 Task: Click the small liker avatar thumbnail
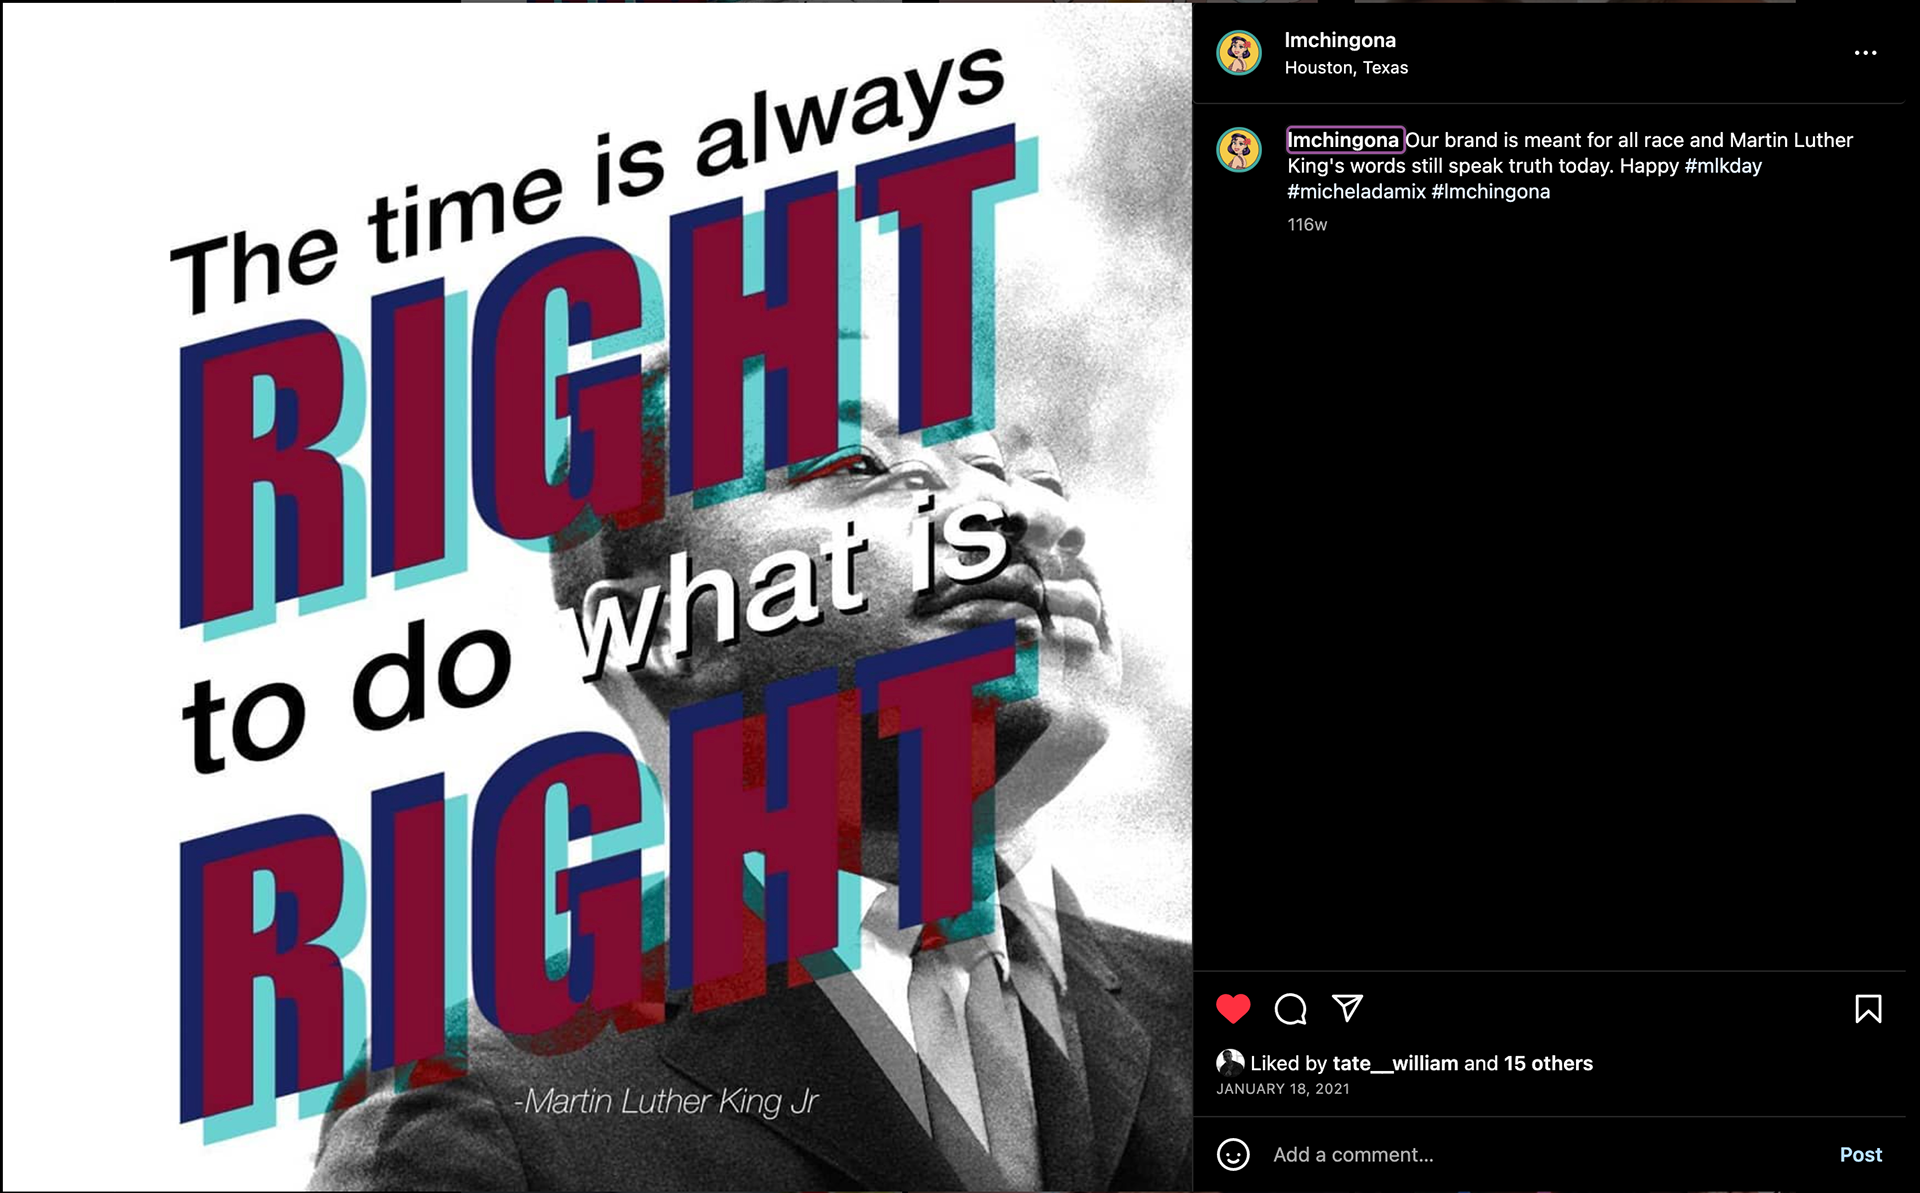[x=1230, y=1063]
